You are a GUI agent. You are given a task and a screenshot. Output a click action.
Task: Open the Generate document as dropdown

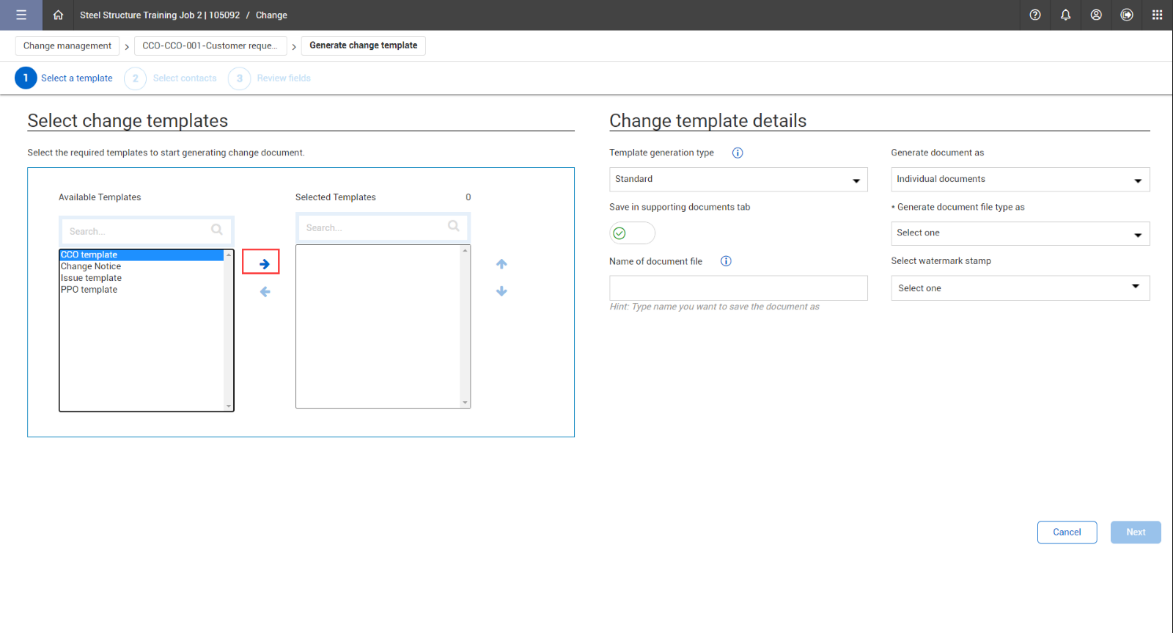(x=1019, y=180)
